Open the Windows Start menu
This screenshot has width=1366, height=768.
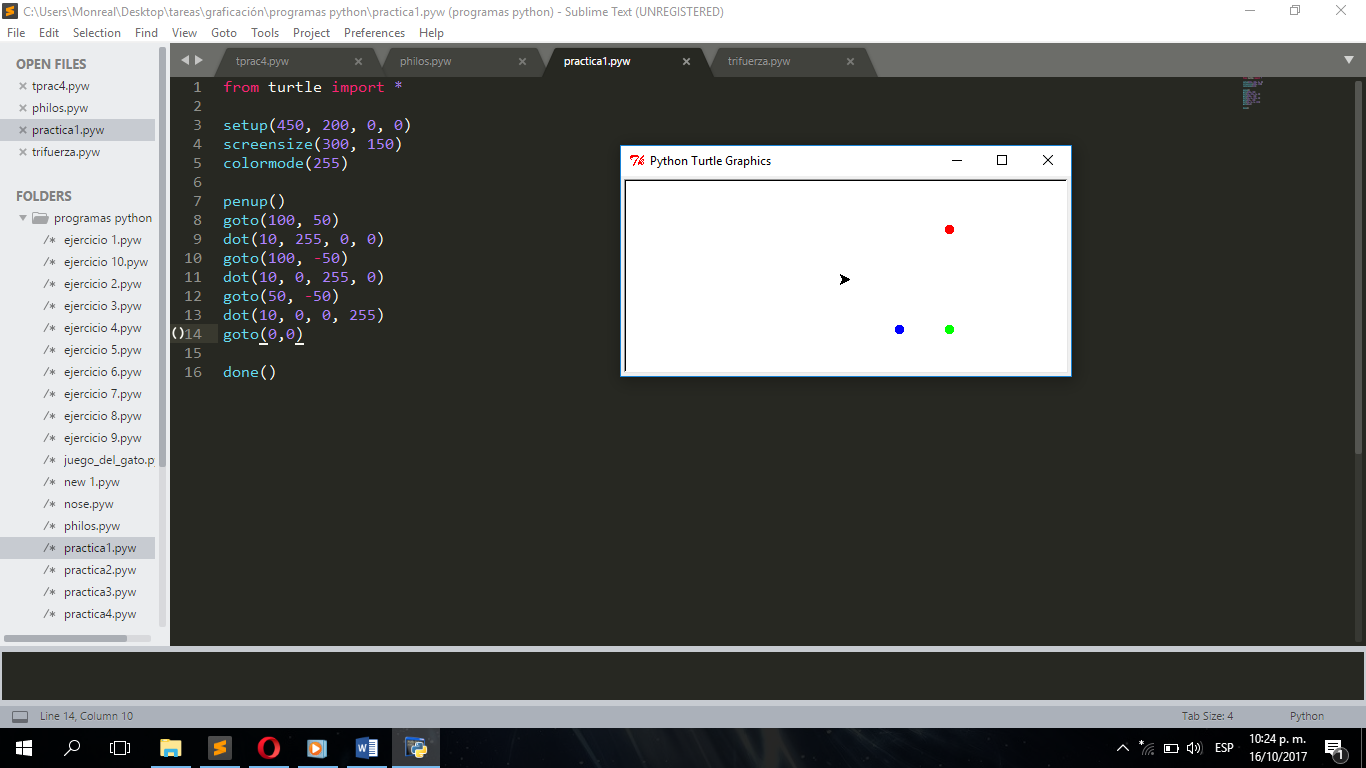[23, 747]
